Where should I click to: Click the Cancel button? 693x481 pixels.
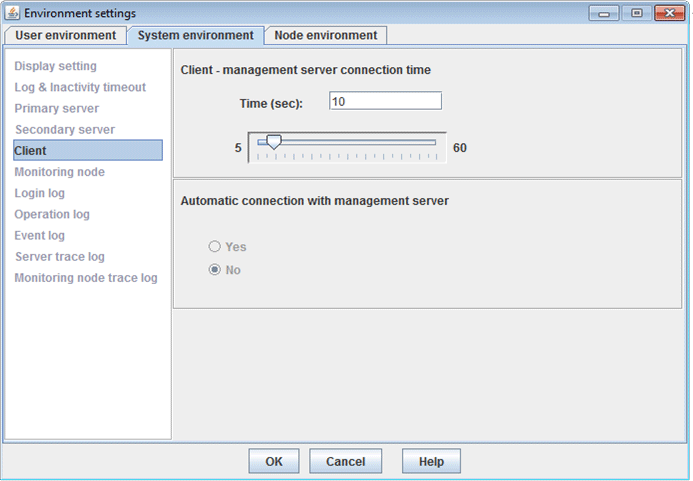coord(345,461)
